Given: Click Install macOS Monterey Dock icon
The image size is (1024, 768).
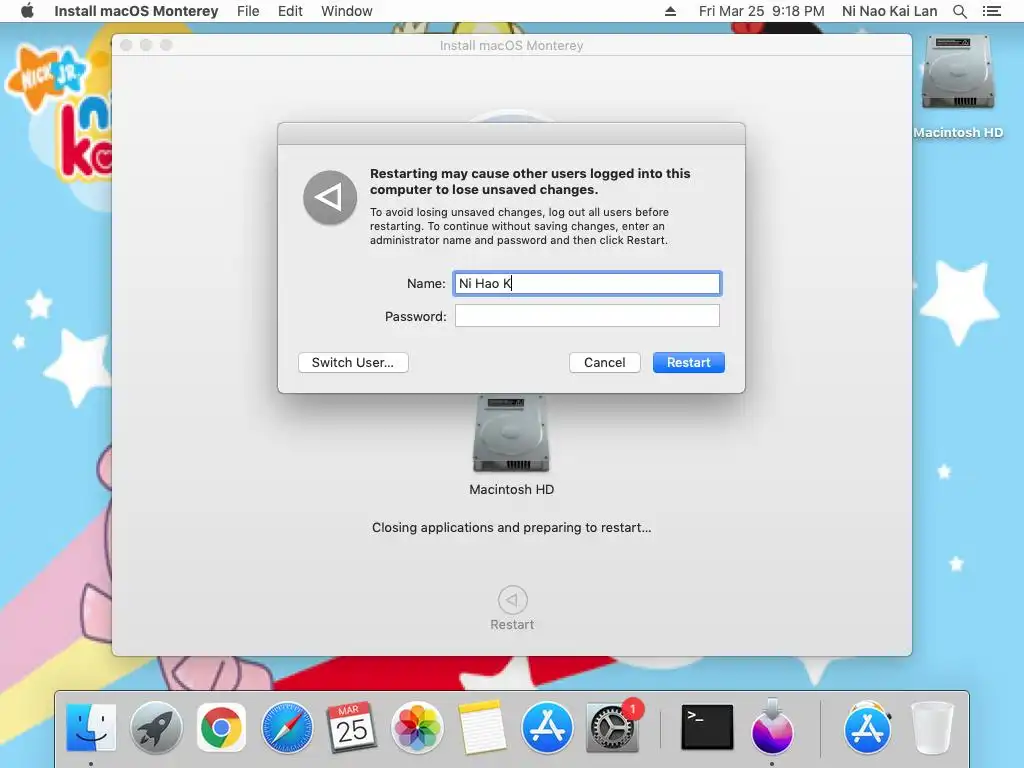Looking at the screenshot, I should (772, 728).
